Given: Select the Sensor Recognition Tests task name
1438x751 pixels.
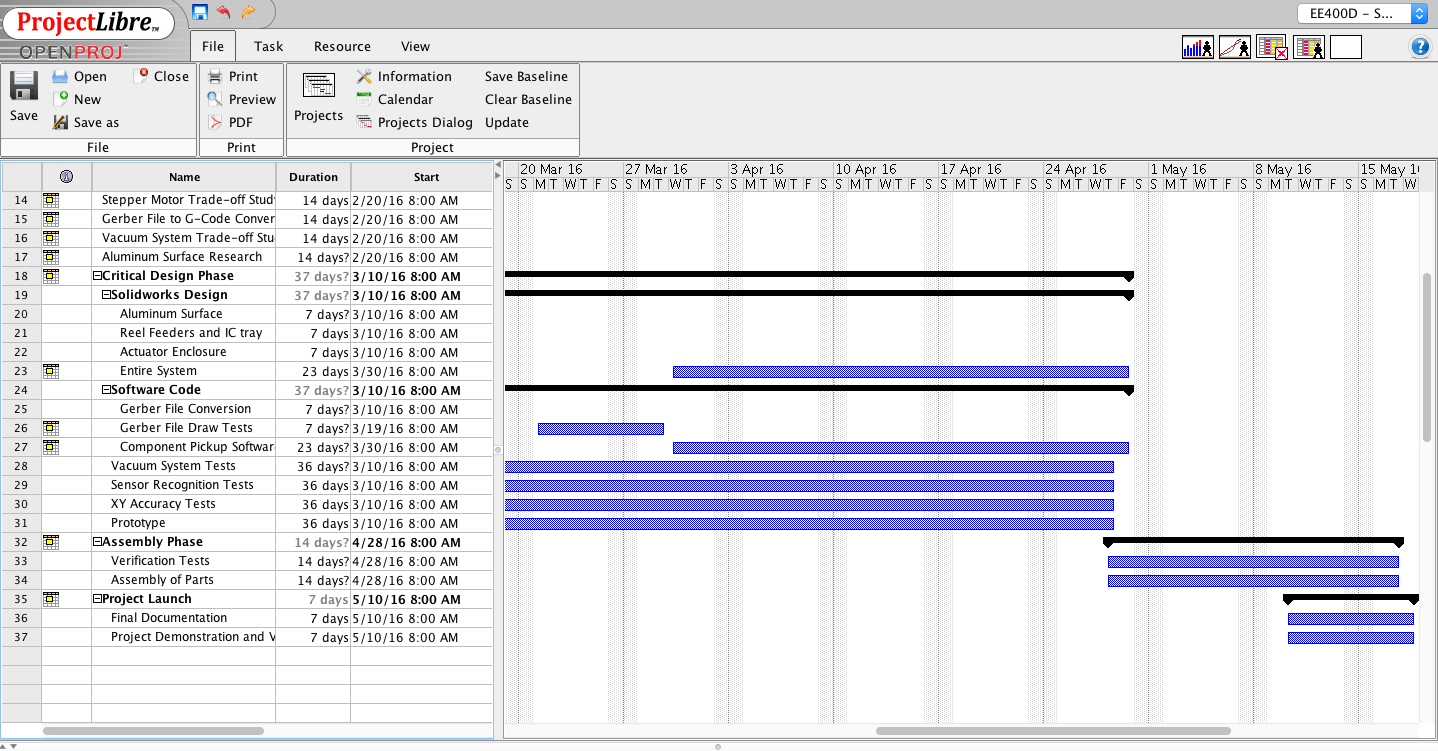Looking at the screenshot, I should (x=182, y=485).
